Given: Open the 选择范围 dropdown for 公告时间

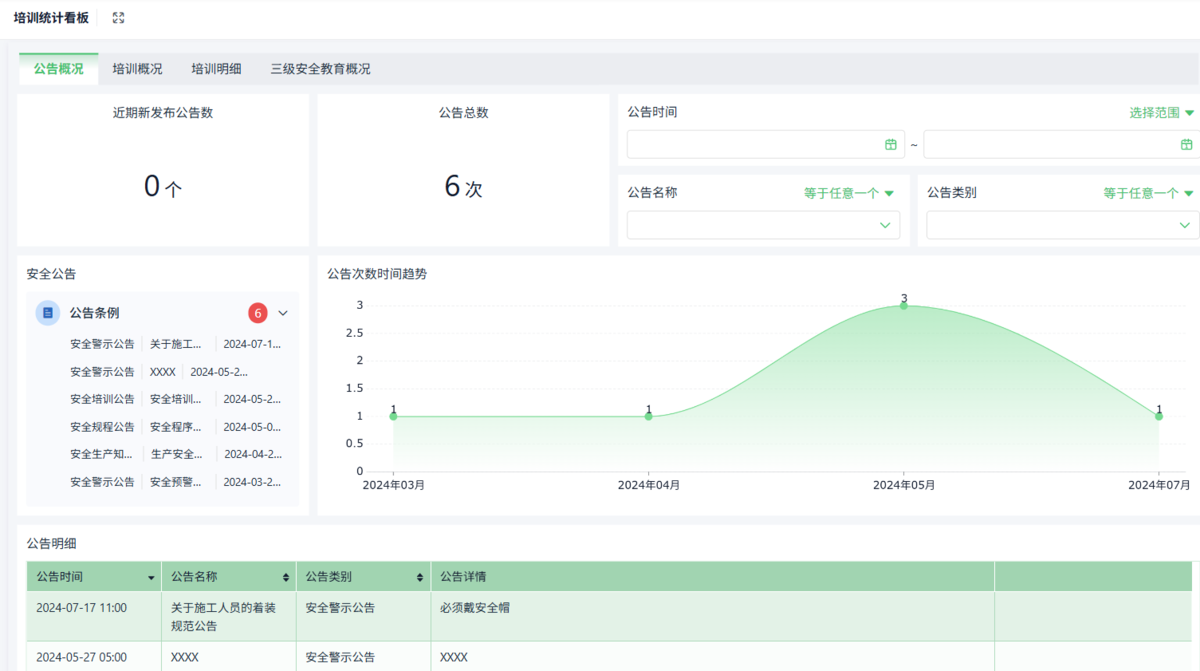Looking at the screenshot, I should [1162, 113].
